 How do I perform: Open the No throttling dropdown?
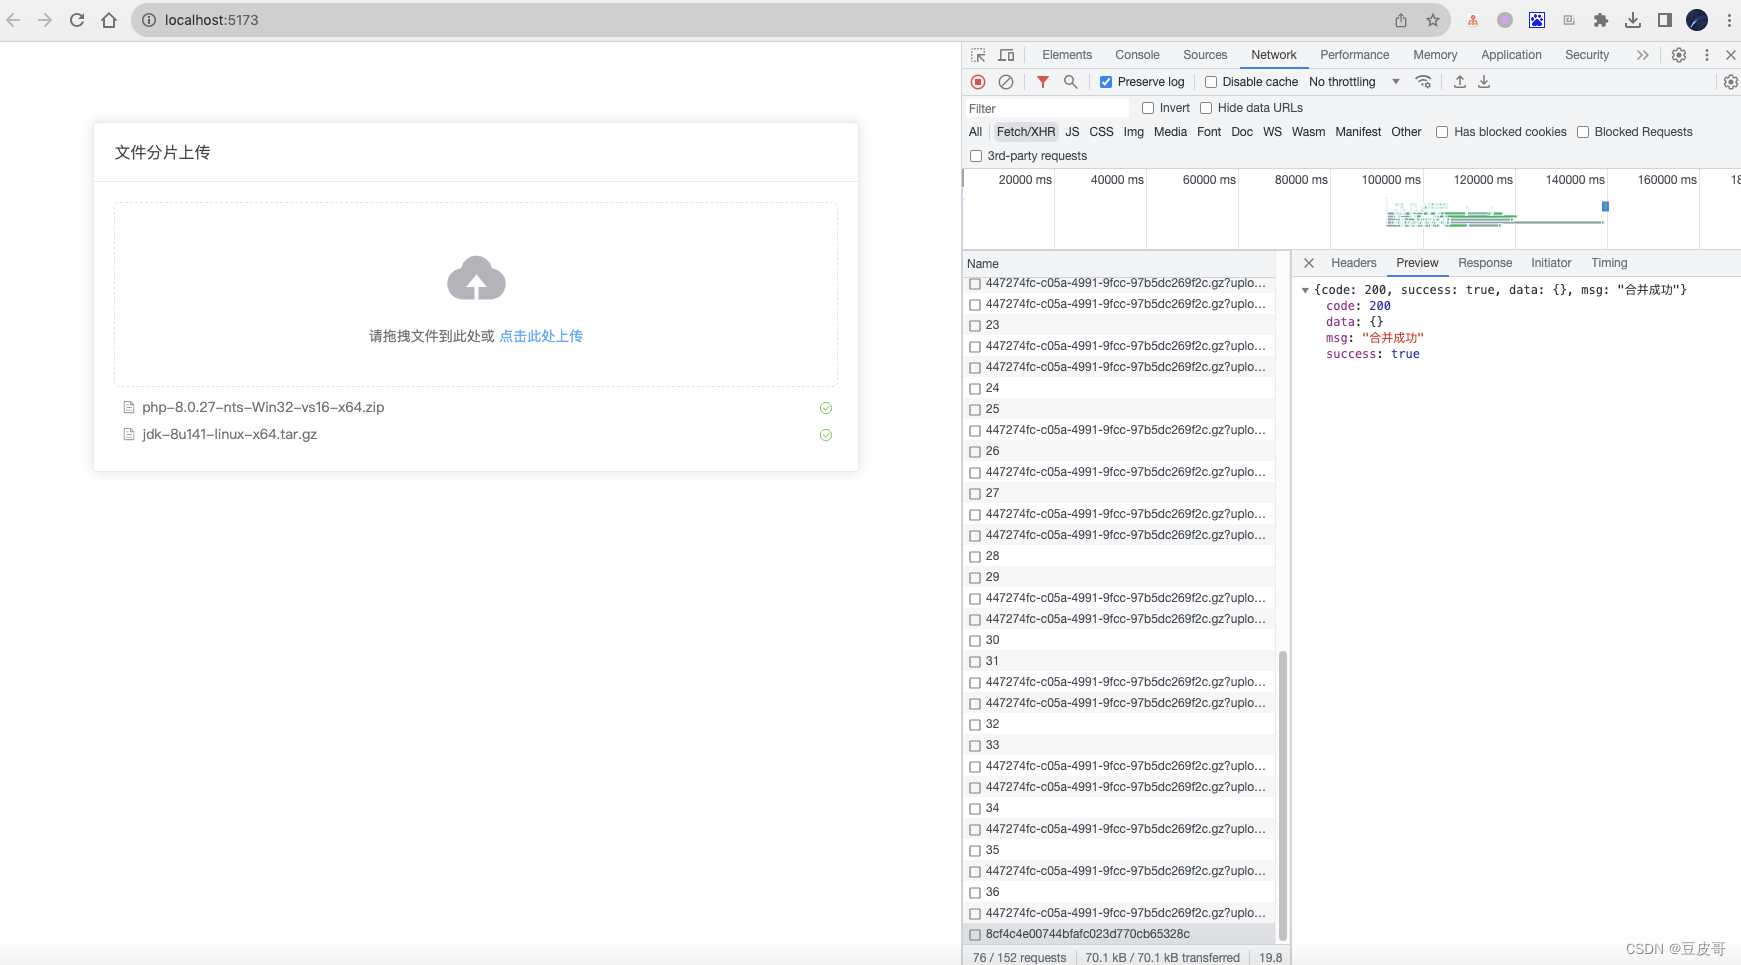(x=1354, y=82)
